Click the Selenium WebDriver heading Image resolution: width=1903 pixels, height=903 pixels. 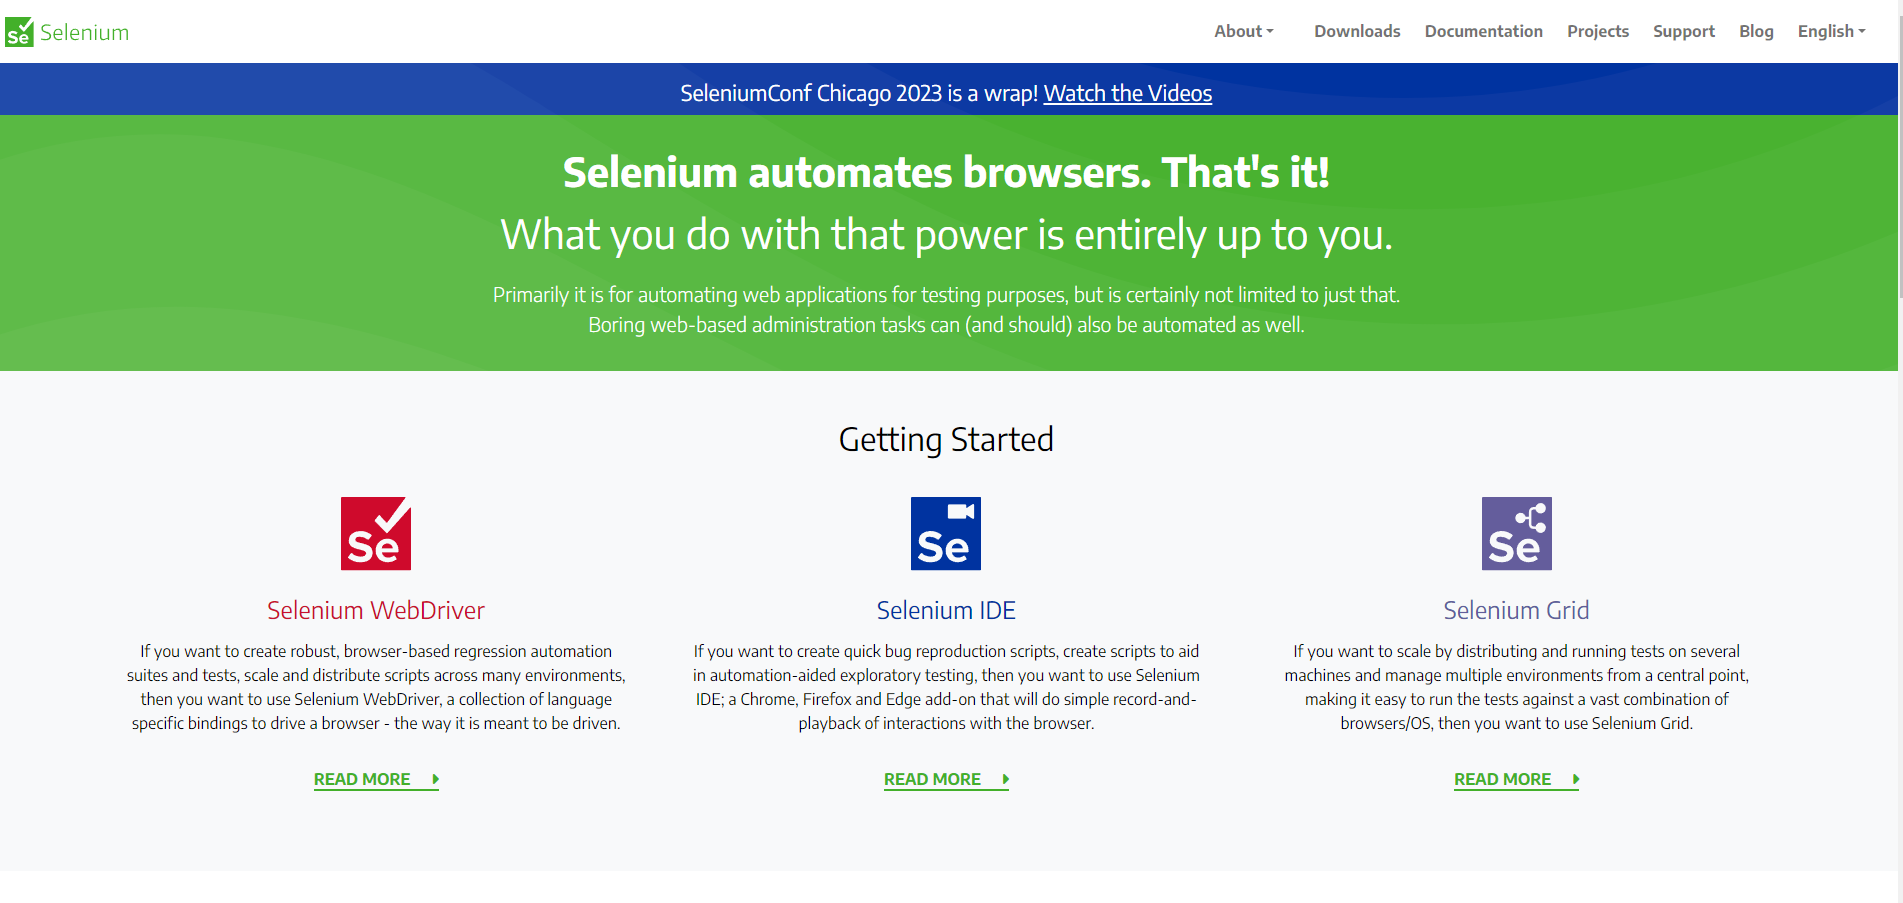tap(376, 610)
